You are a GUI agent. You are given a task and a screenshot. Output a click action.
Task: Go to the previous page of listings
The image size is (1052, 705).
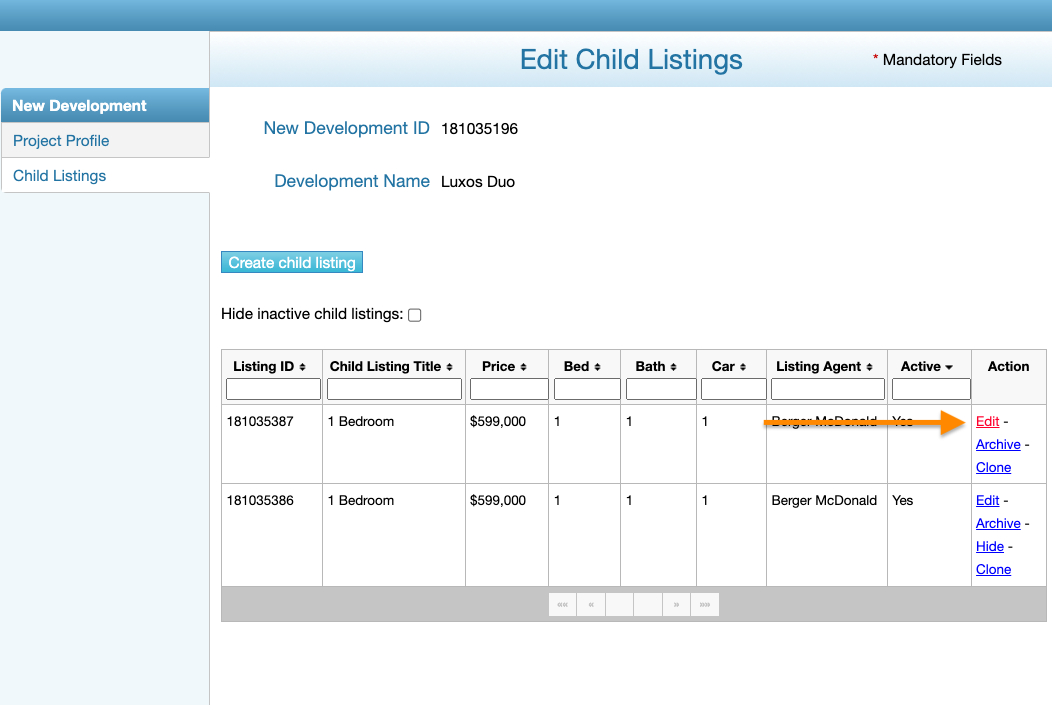pos(591,604)
